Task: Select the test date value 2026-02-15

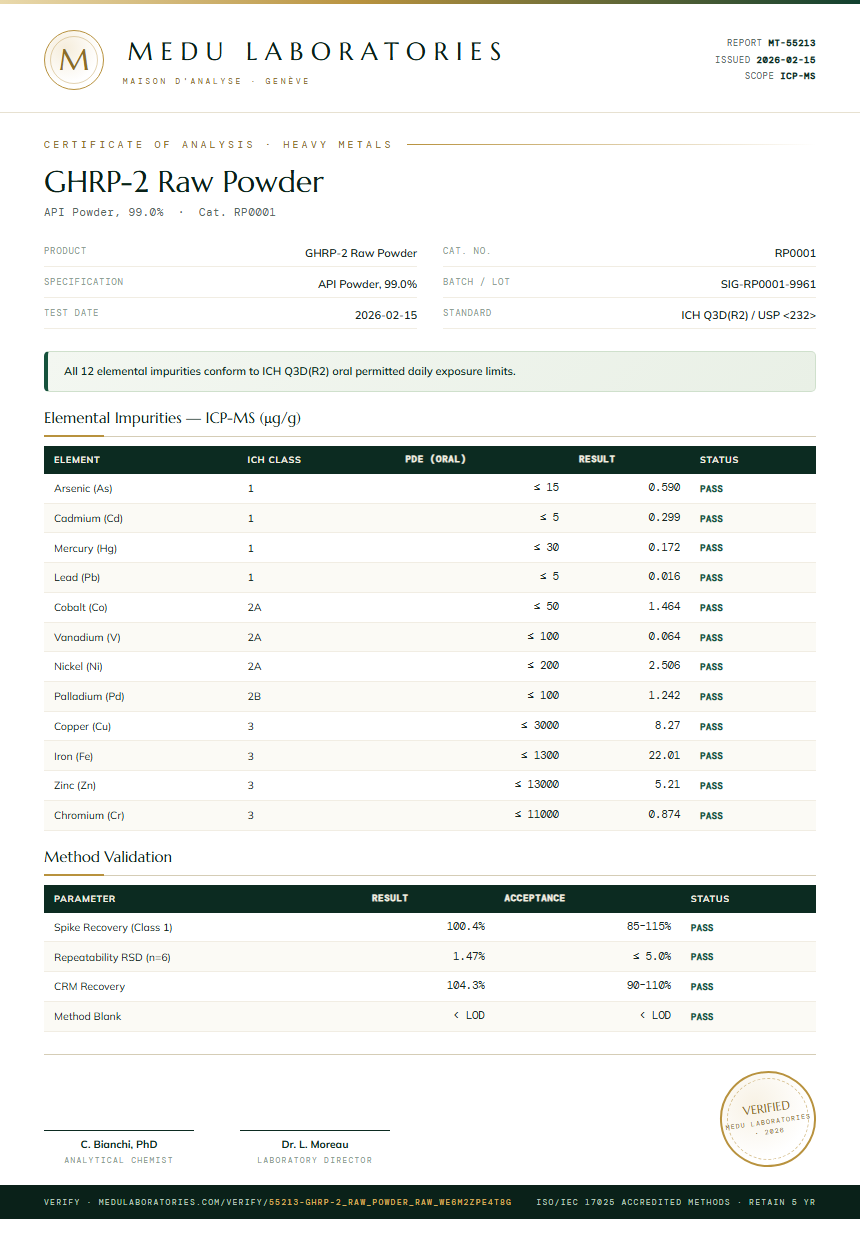Action: 386,315
